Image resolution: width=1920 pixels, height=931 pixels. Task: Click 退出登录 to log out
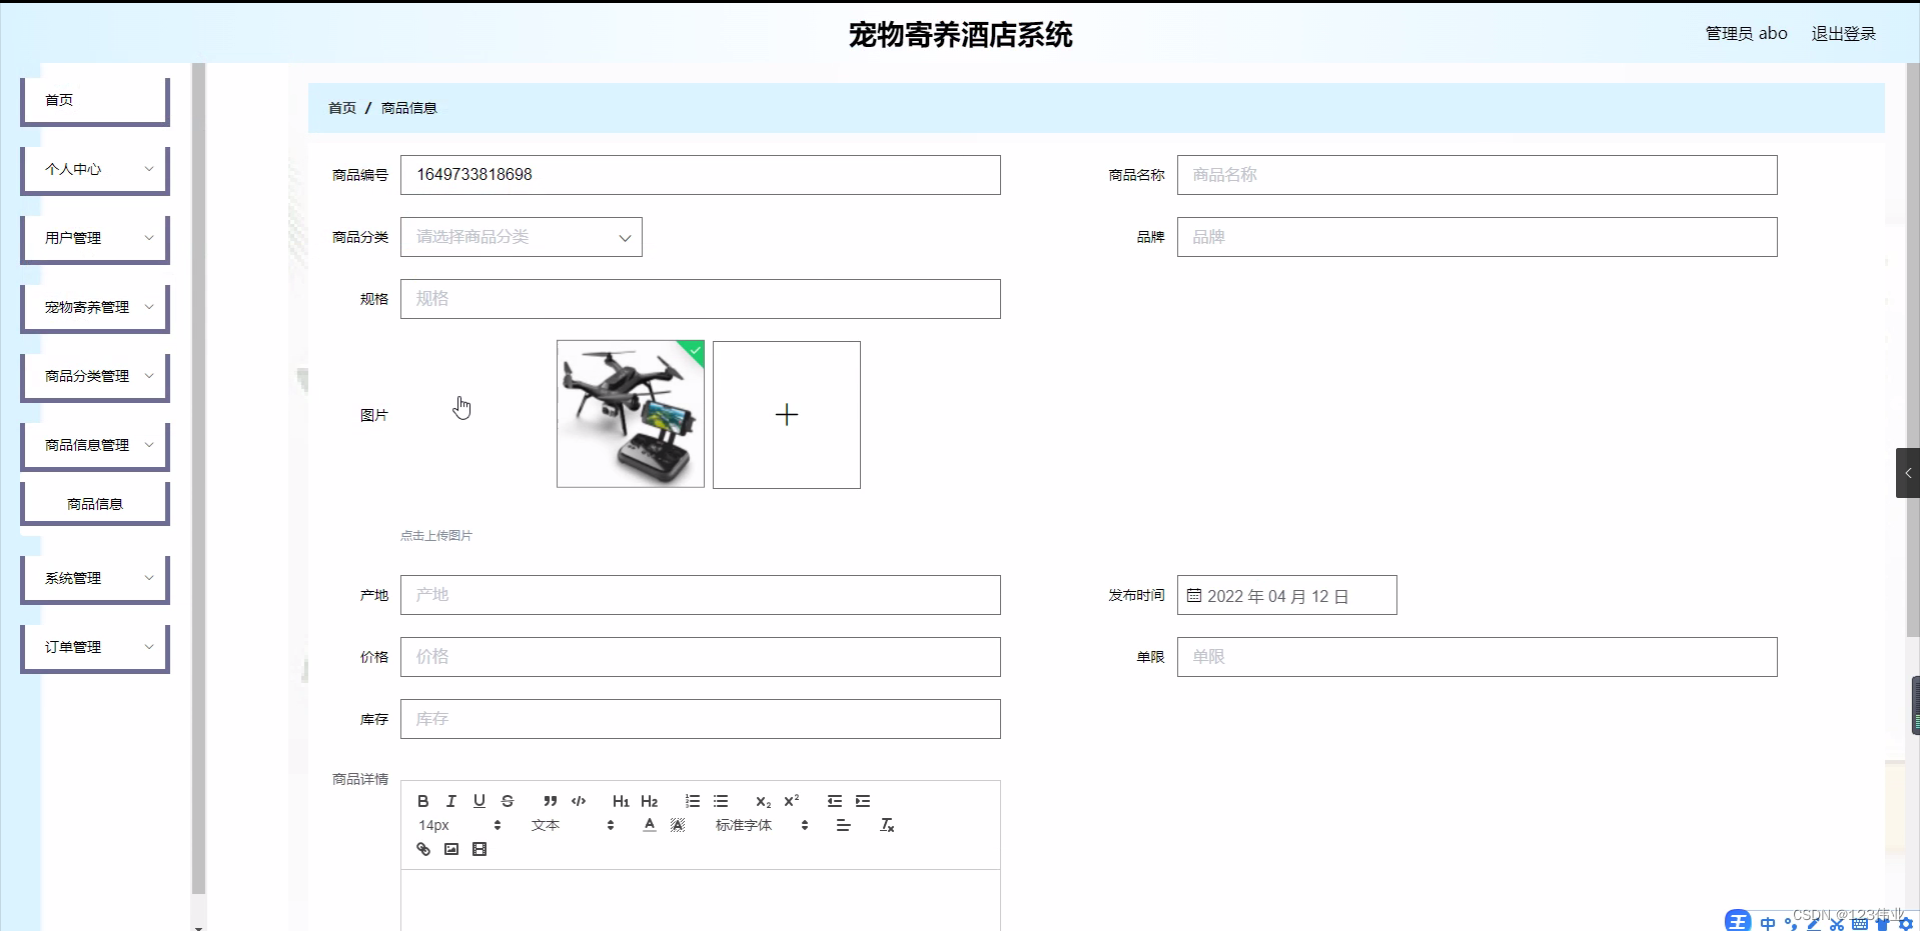click(x=1843, y=33)
